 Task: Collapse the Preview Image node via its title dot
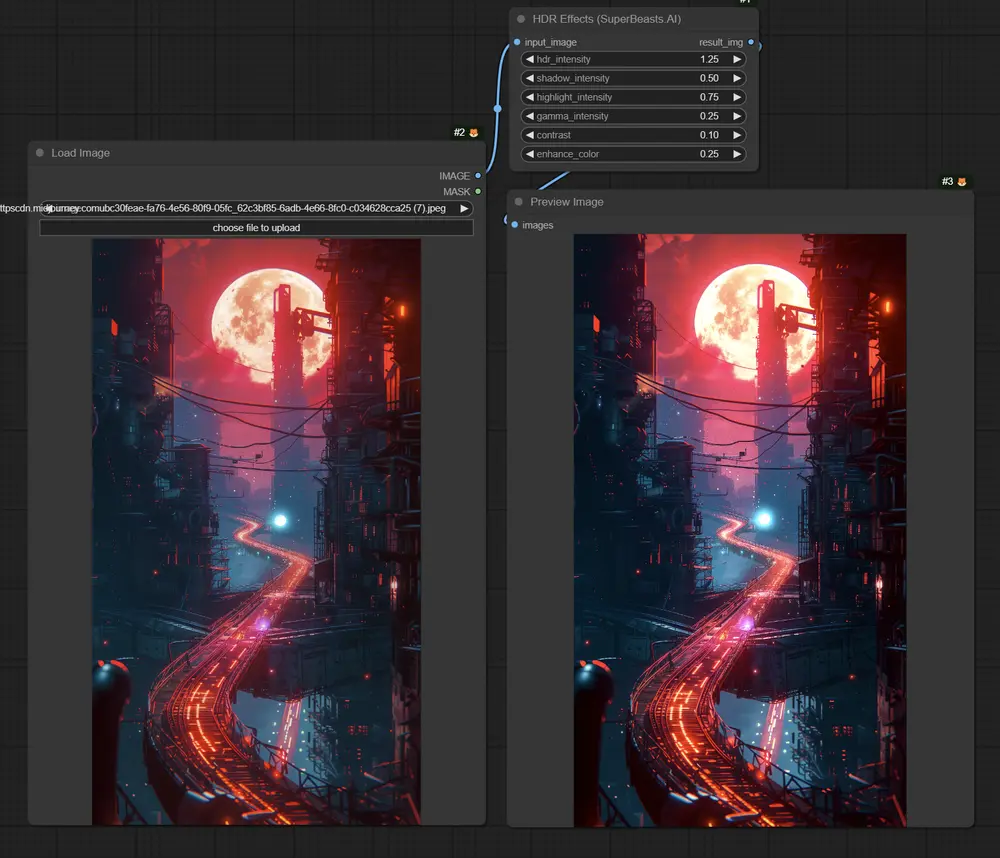click(x=519, y=202)
